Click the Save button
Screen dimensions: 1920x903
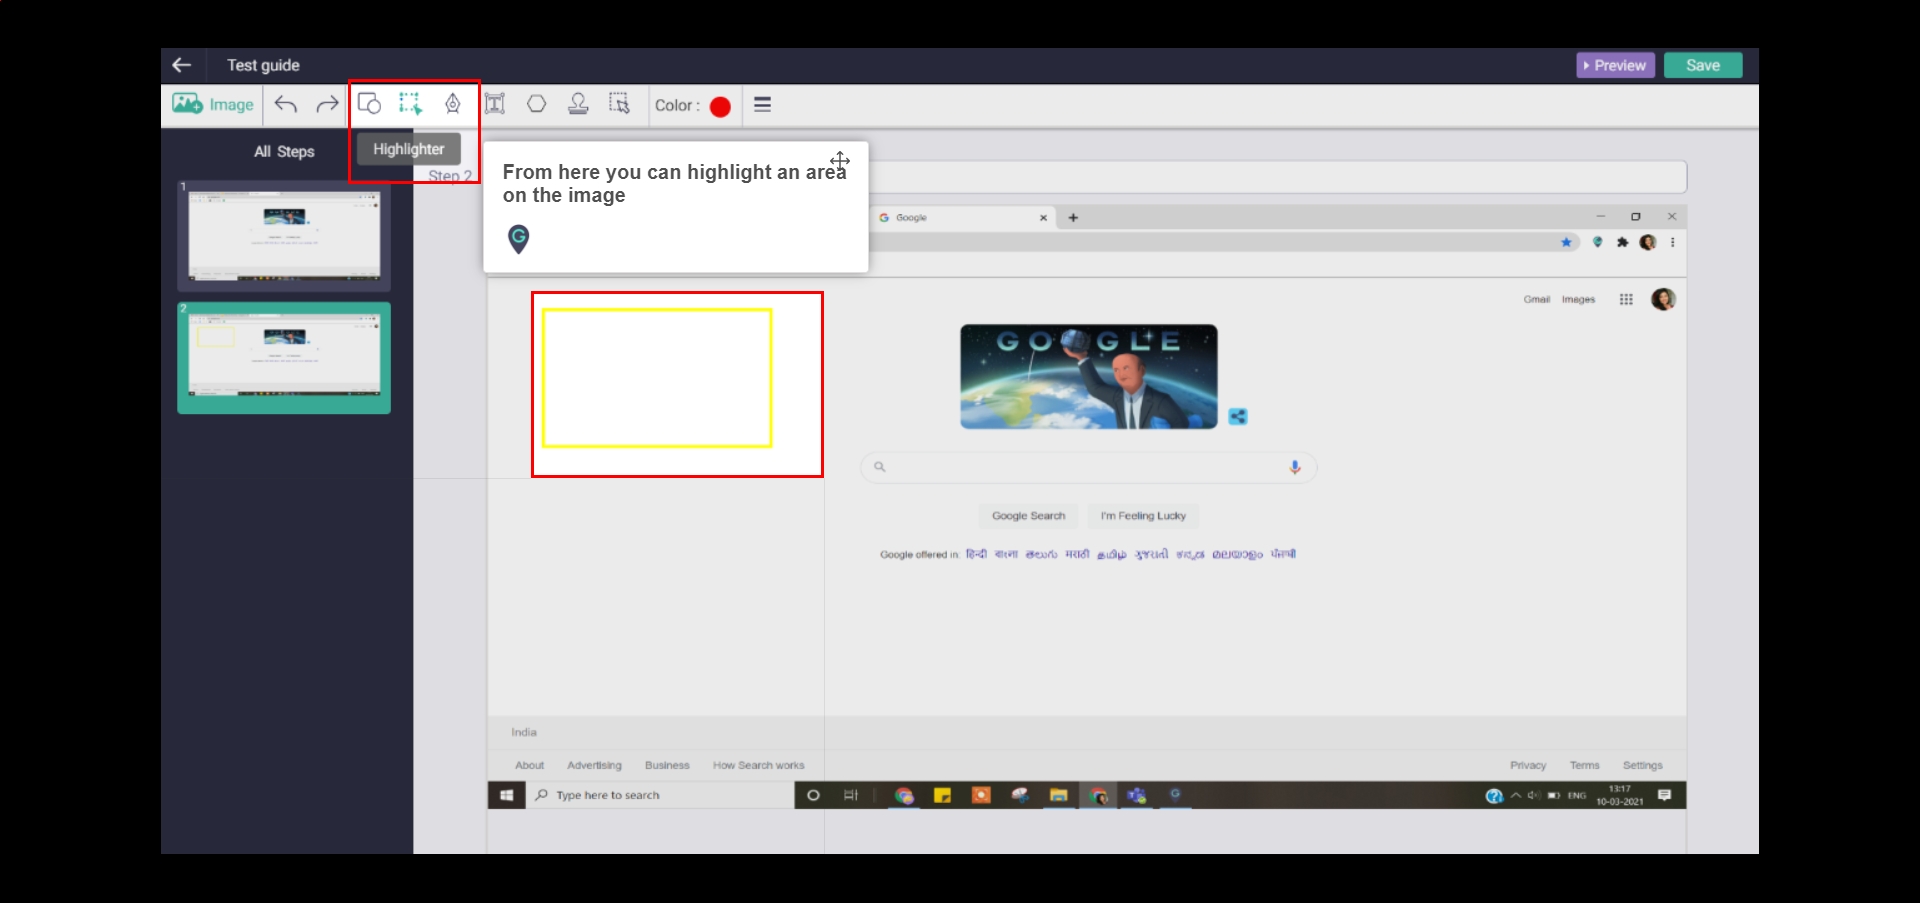[x=1703, y=65]
